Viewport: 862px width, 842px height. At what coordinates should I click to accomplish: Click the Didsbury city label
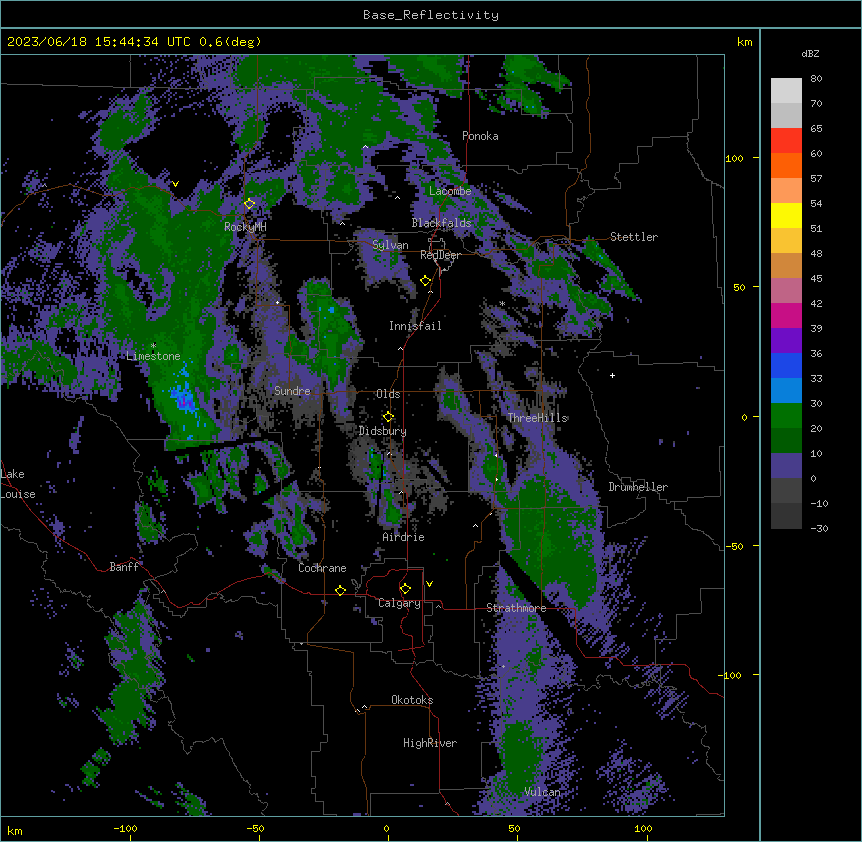point(383,431)
